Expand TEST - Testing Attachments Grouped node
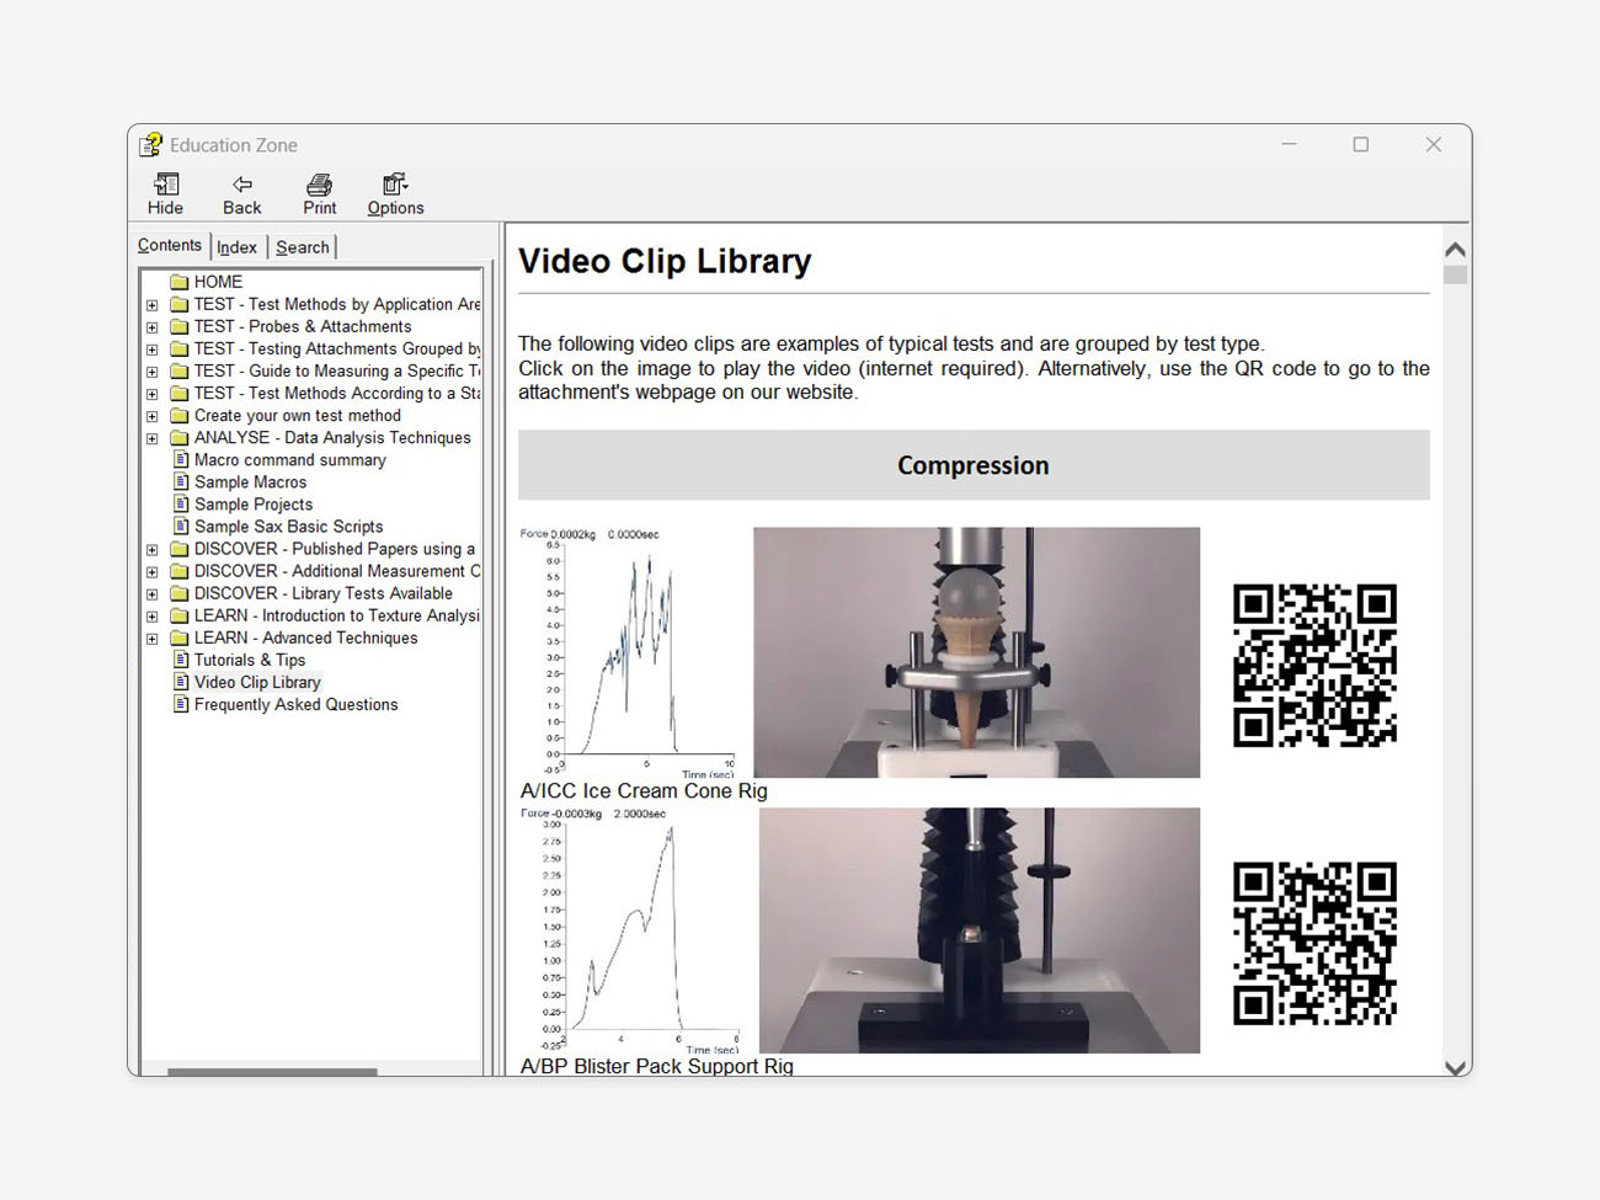This screenshot has width=1600, height=1200. tap(152, 349)
